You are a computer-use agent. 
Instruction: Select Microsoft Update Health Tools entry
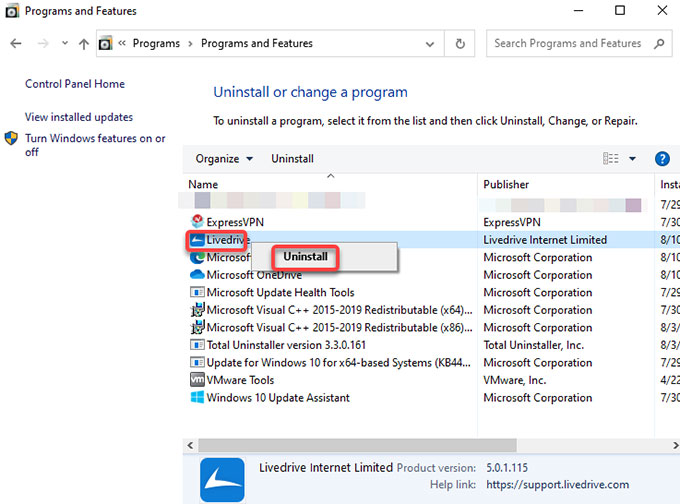(280, 292)
